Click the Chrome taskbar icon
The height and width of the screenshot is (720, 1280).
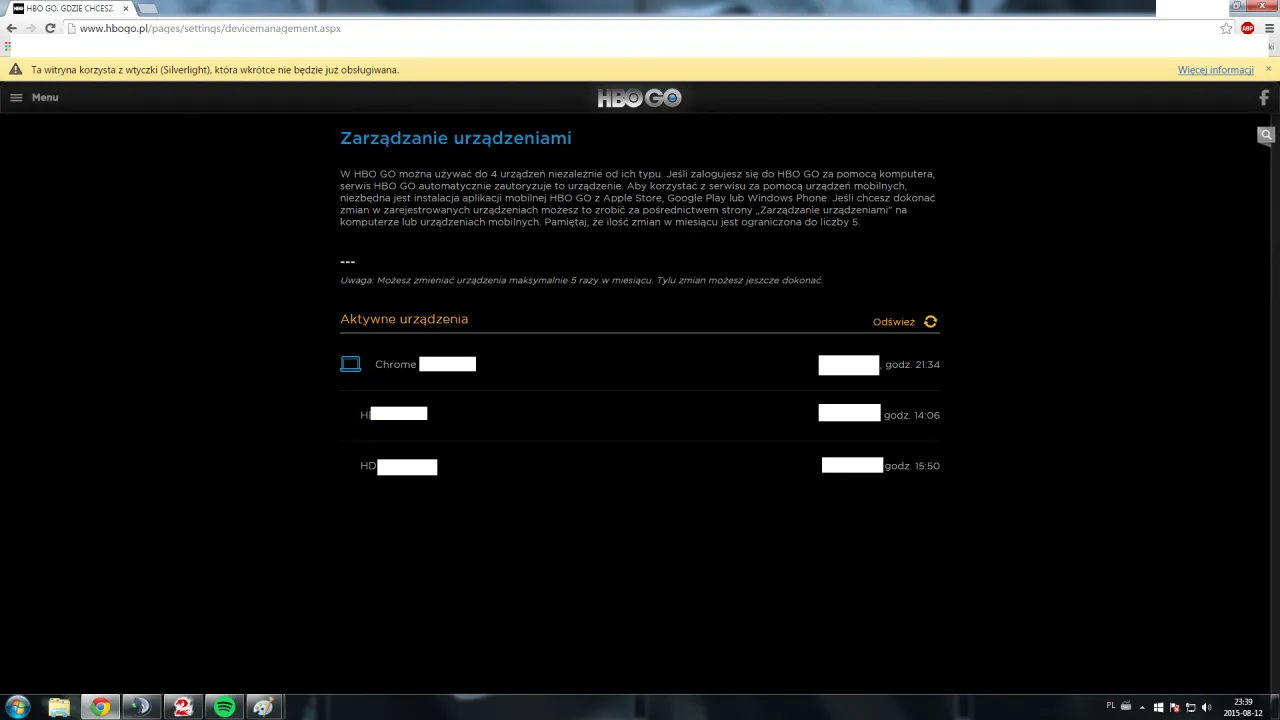click(x=100, y=707)
